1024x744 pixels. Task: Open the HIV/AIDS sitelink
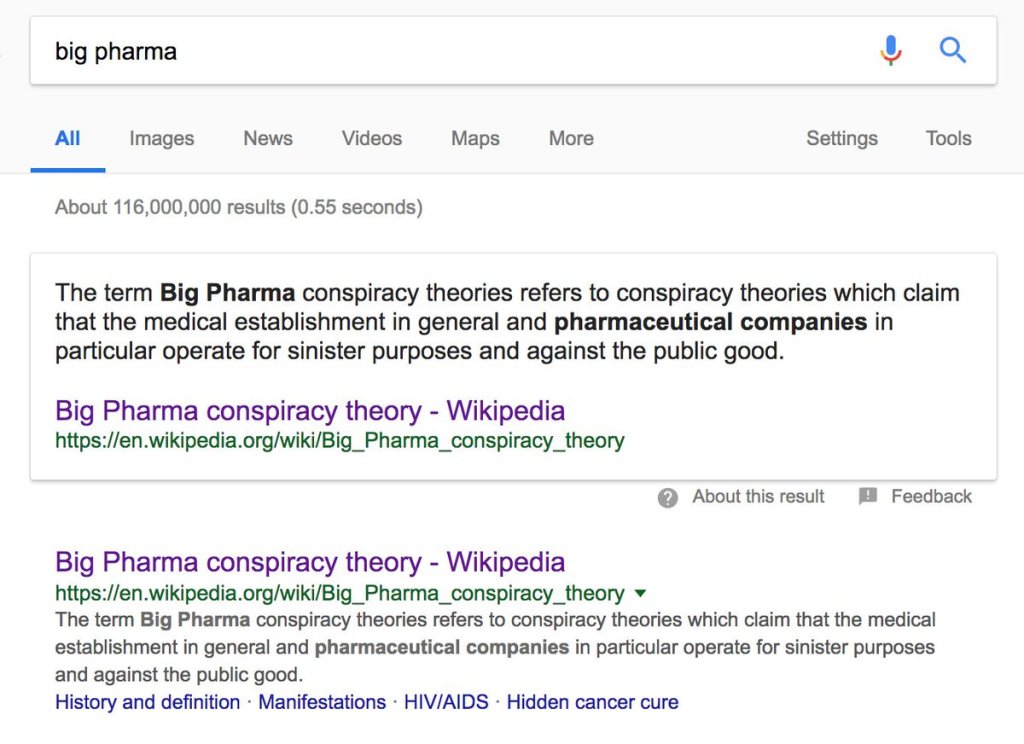click(446, 702)
